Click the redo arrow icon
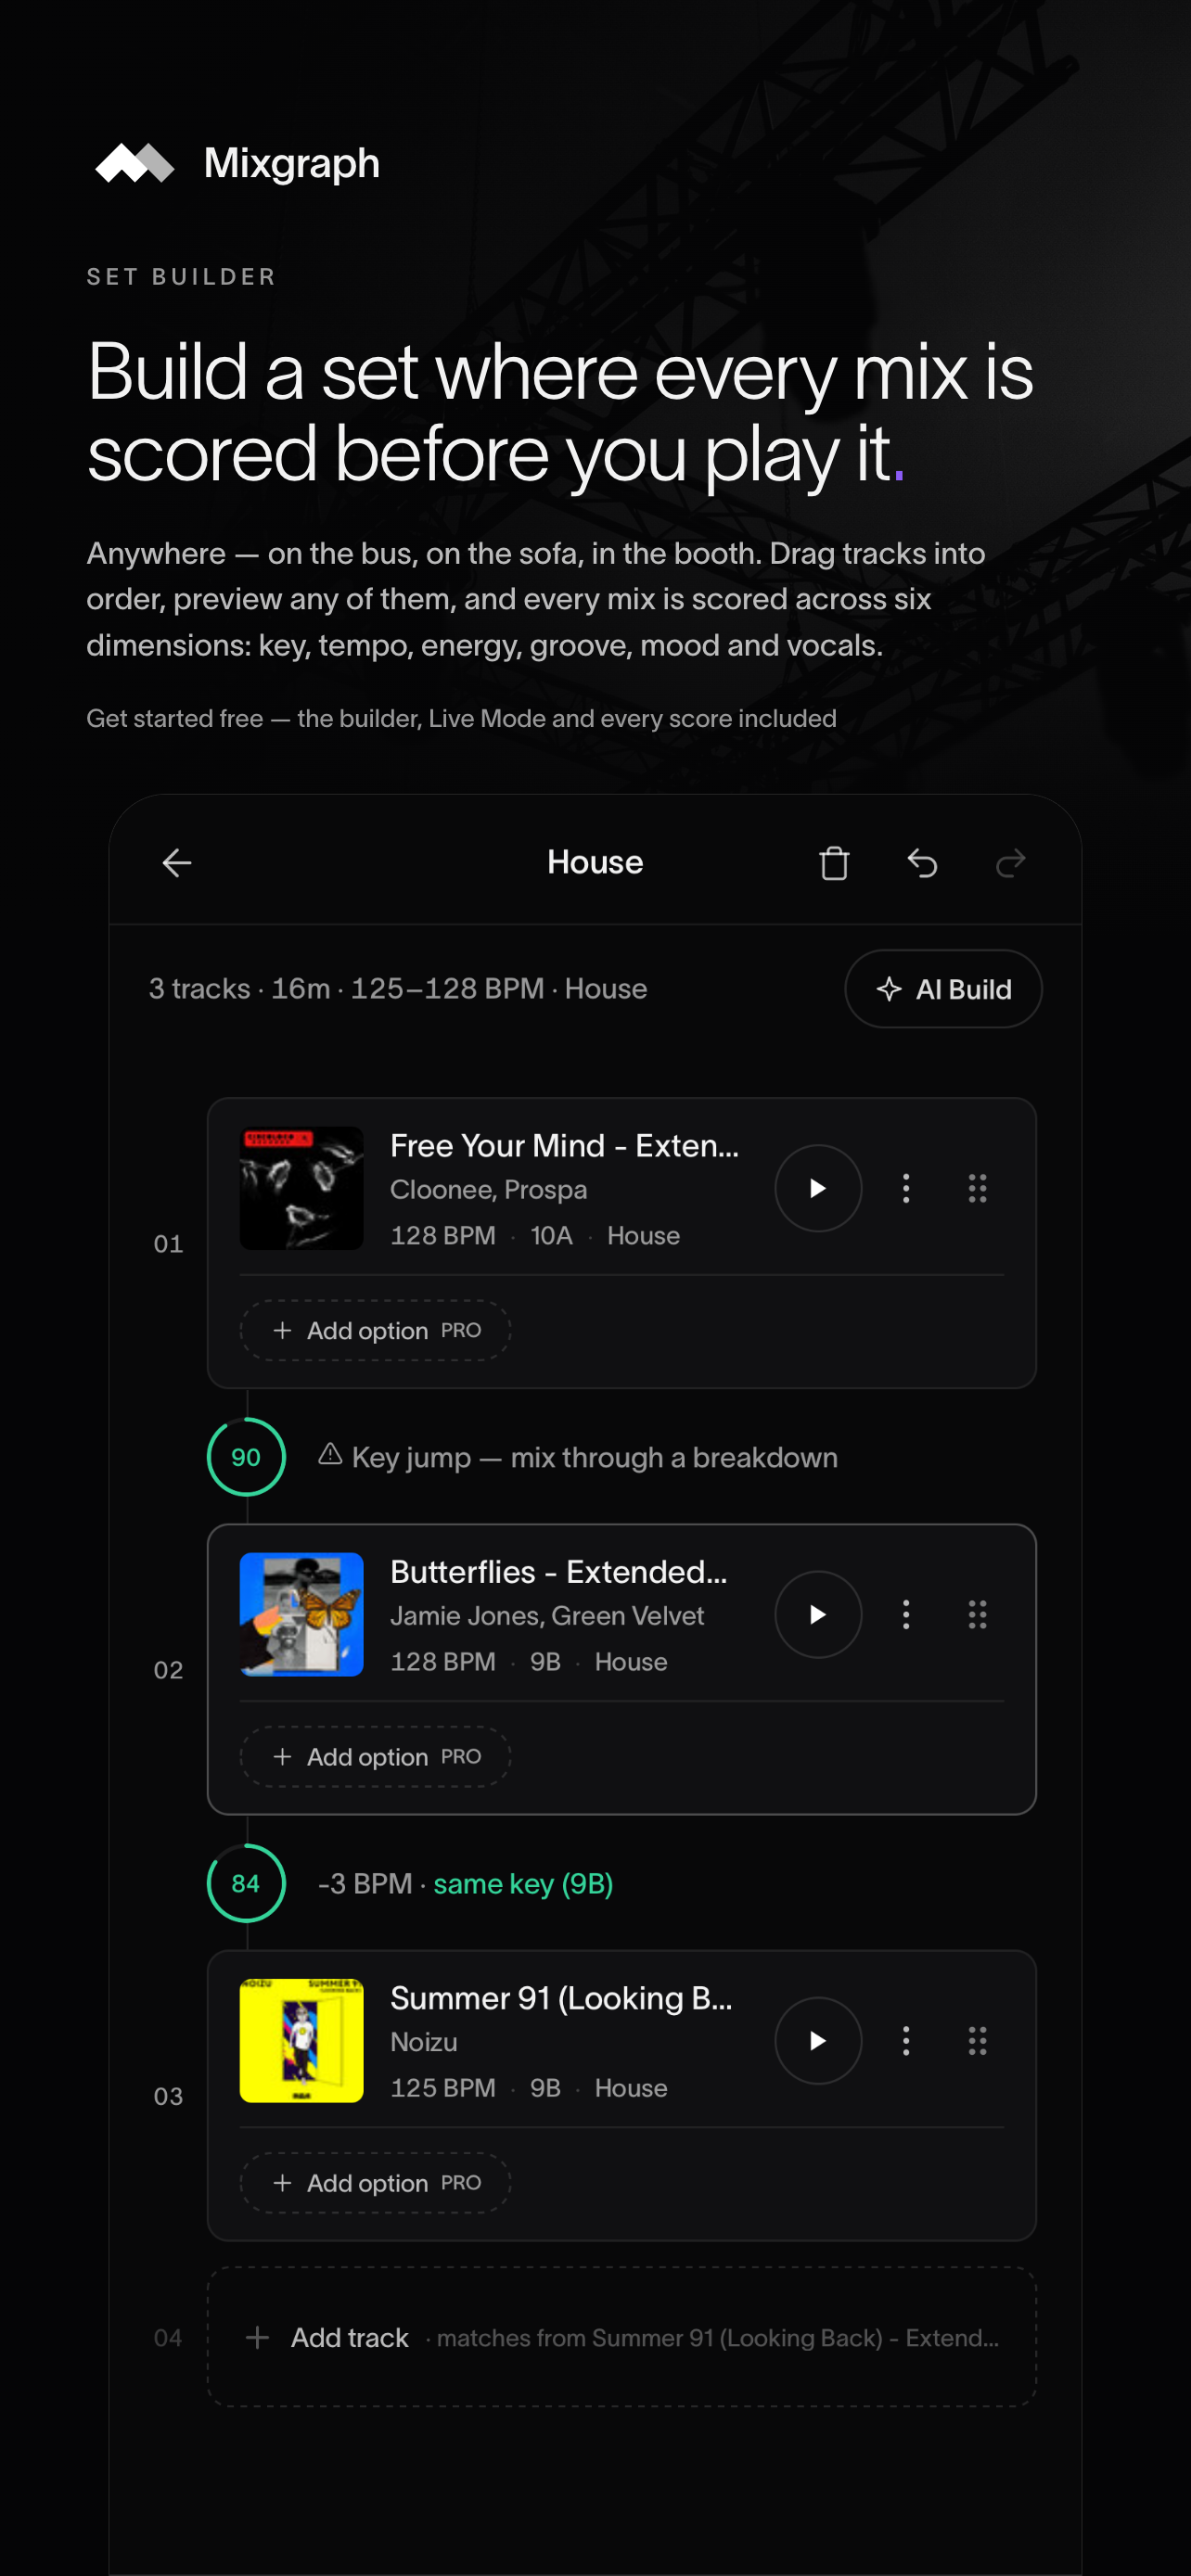The width and height of the screenshot is (1191, 2576). 1011,862
